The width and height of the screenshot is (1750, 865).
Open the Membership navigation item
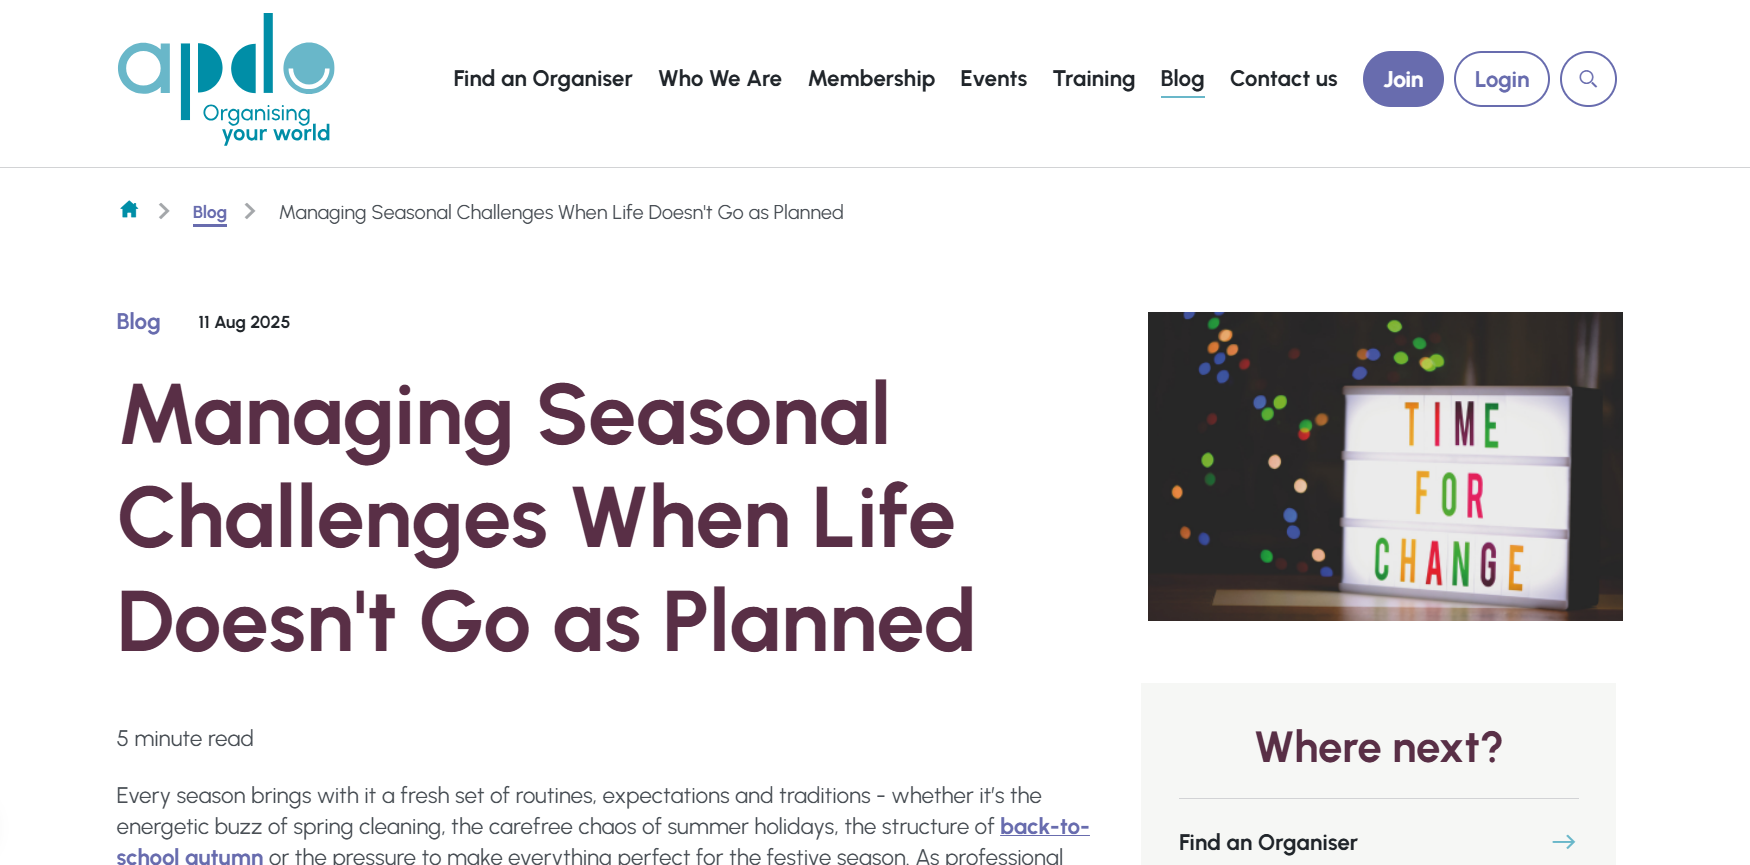(x=871, y=79)
